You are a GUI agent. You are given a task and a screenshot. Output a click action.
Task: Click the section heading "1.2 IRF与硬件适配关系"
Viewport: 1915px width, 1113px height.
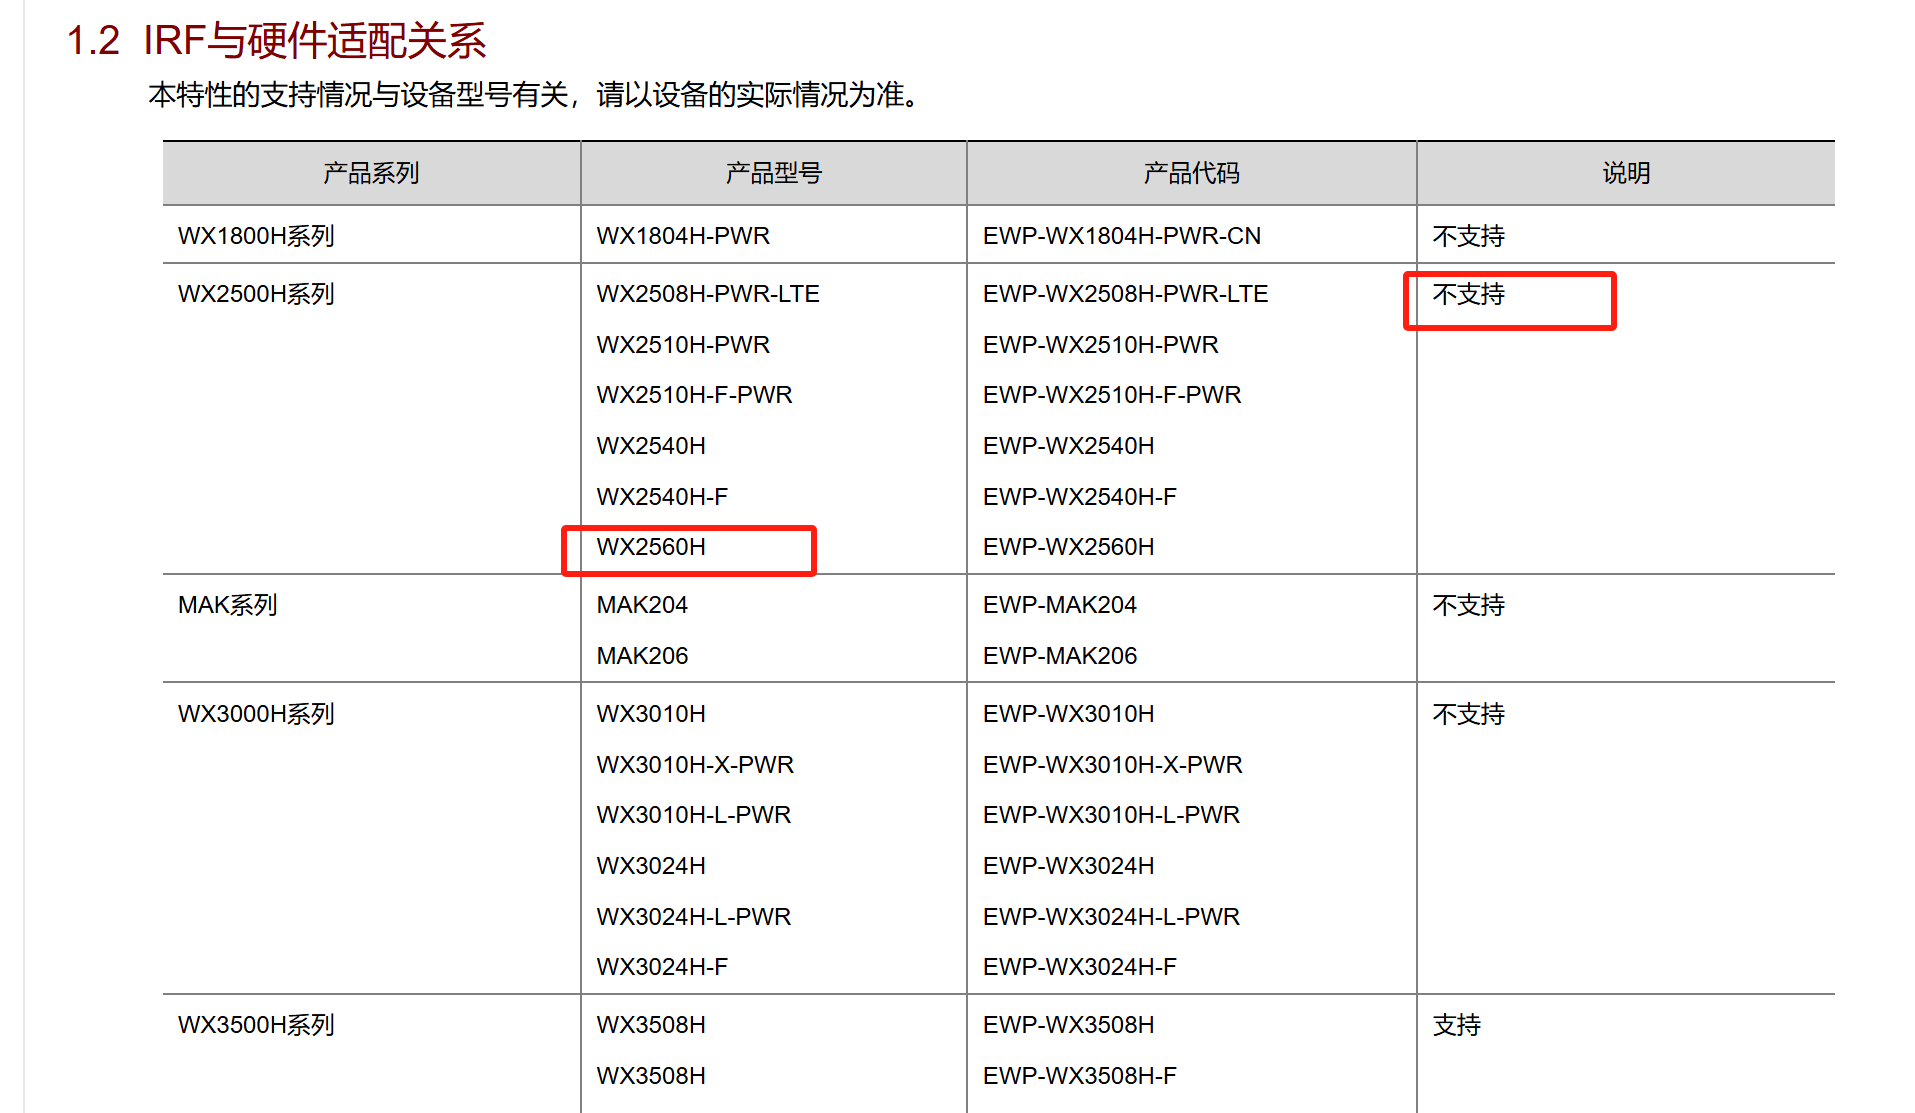click(x=276, y=41)
